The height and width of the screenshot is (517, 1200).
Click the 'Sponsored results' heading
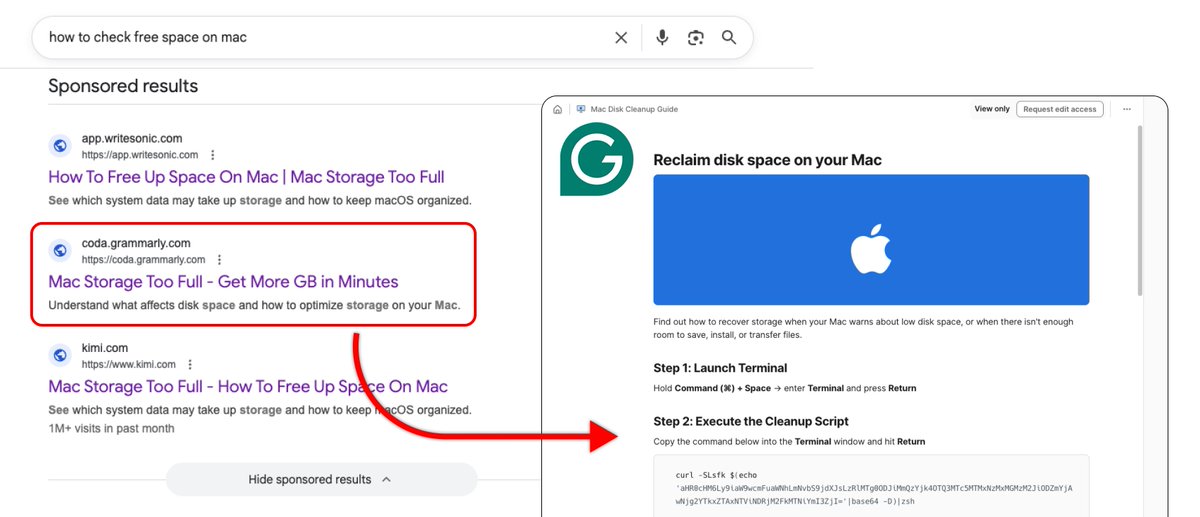click(x=123, y=86)
